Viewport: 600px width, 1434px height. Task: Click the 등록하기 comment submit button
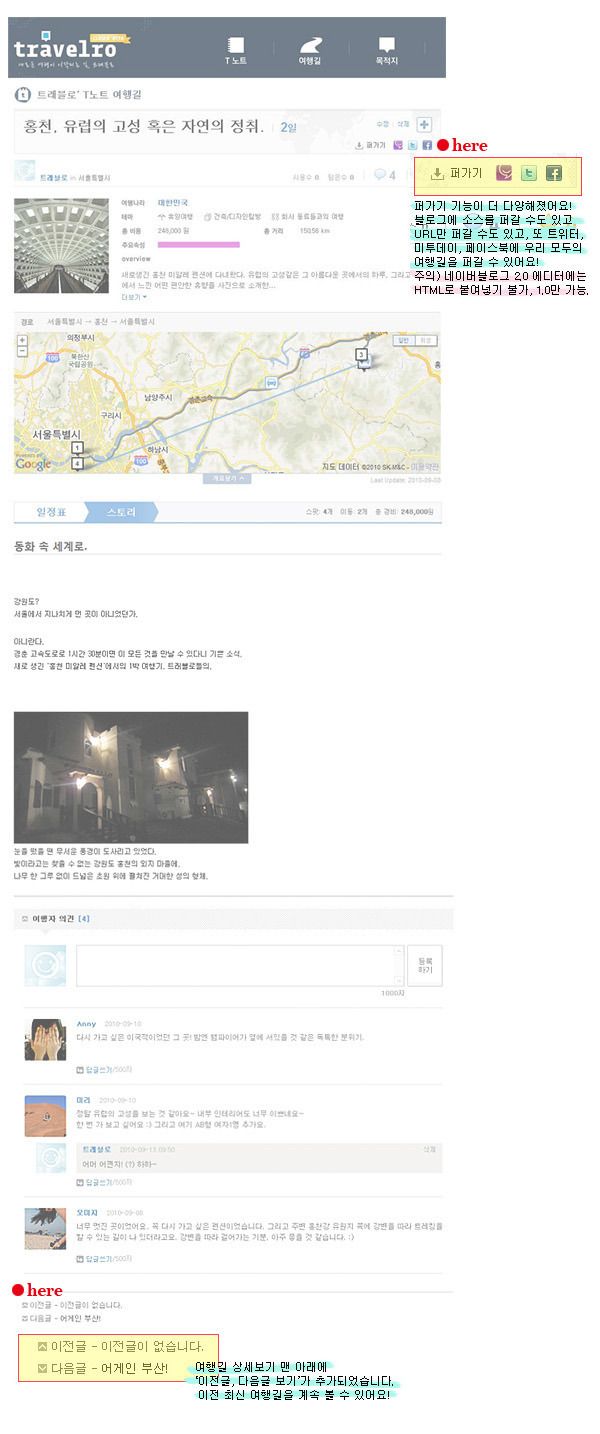(x=424, y=965)
